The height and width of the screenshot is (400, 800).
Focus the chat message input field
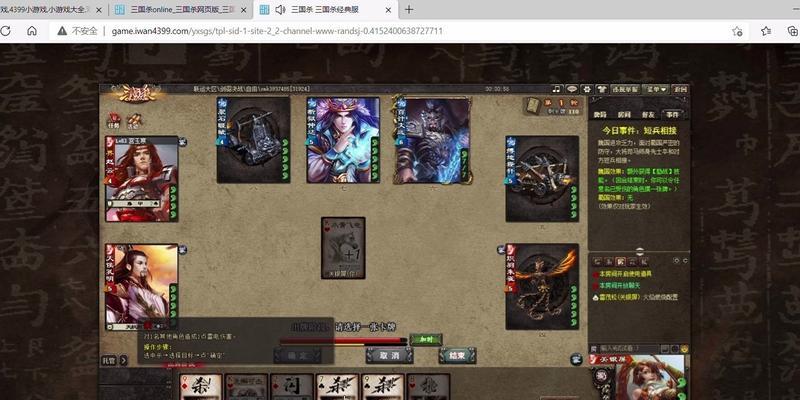tap(629, 348)
